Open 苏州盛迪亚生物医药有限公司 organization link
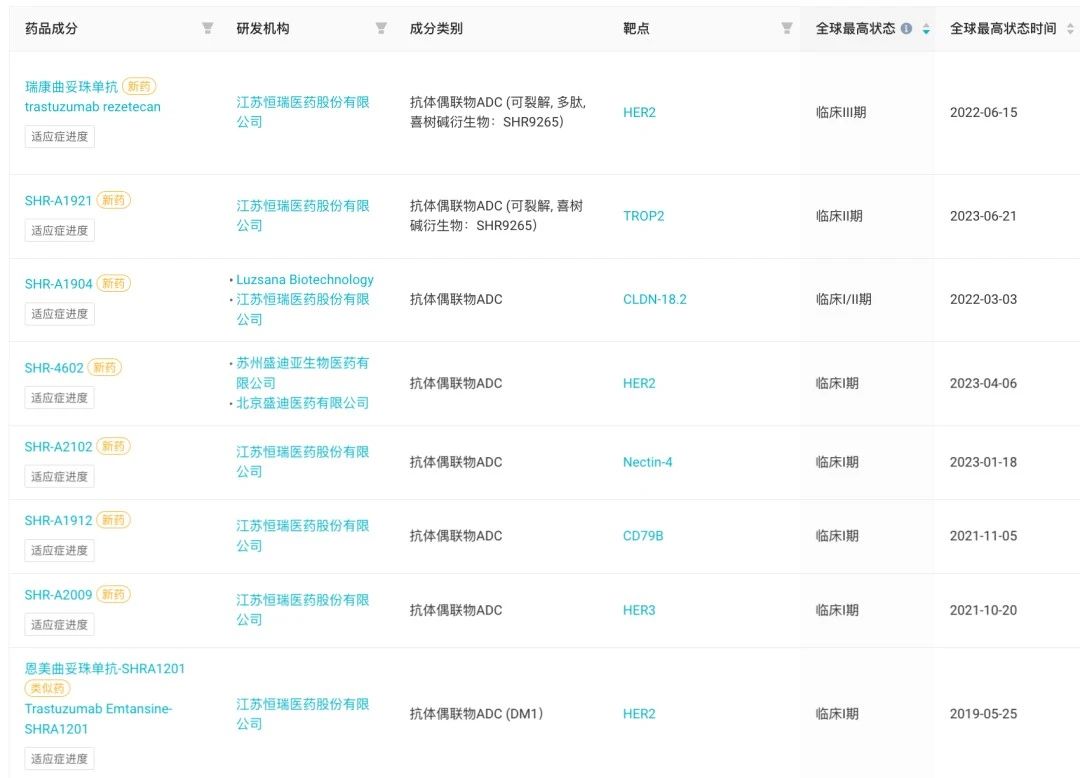The height and width of the screenshot is (778, 1080). pyautogui.click(x=302, y=372)
